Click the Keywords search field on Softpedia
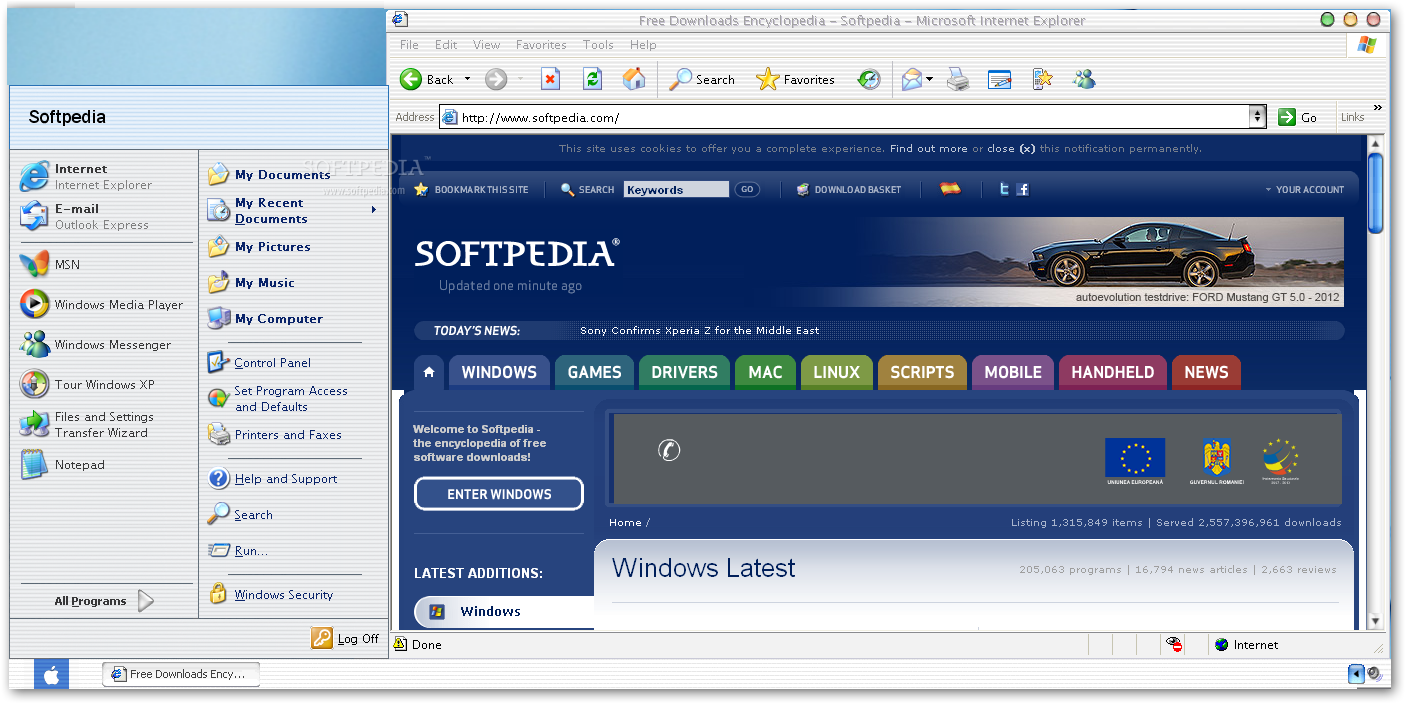Image resolution: width=1406 pixels, height=704 pixels. [676, 189]
